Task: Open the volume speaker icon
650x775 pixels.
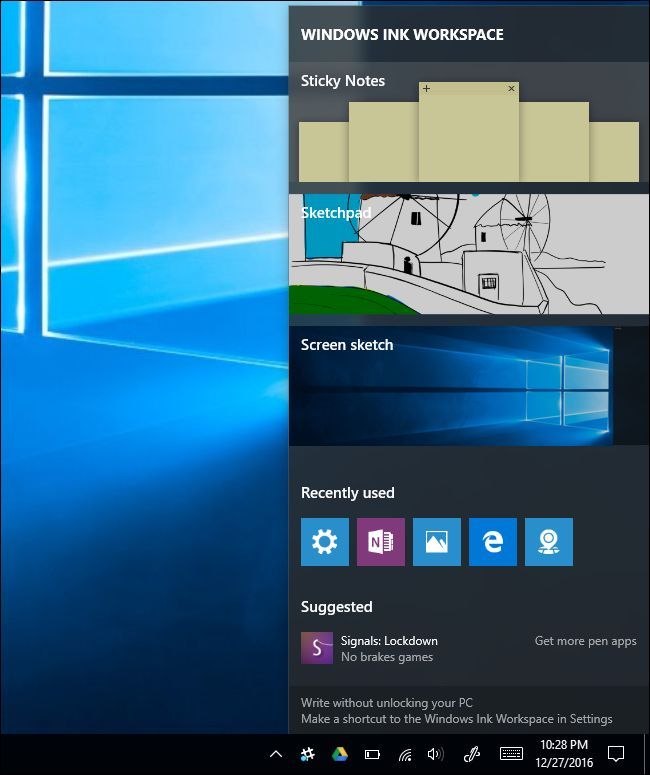Action: point(435,754)
